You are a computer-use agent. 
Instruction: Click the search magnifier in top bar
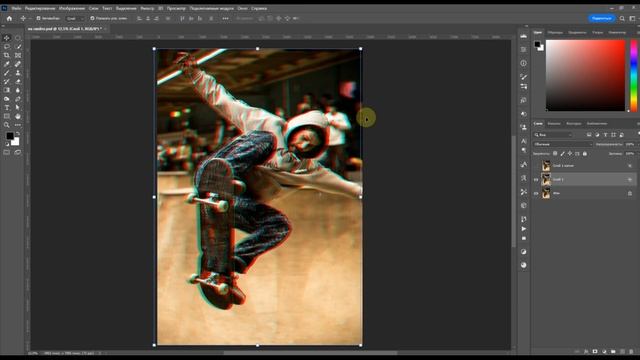[622, 18]
